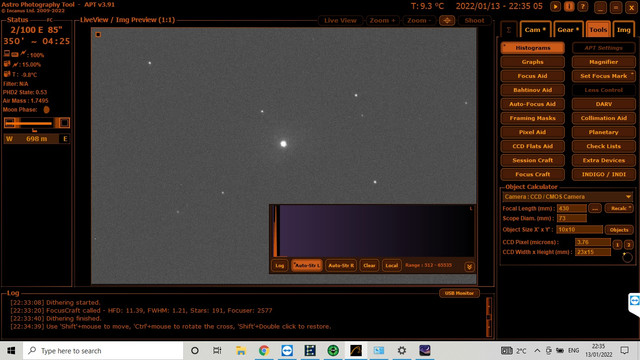Click the USB Monitor button
The height and width of the screenshot is (360, 640).
pyautogui.click(x=459, y=293)
